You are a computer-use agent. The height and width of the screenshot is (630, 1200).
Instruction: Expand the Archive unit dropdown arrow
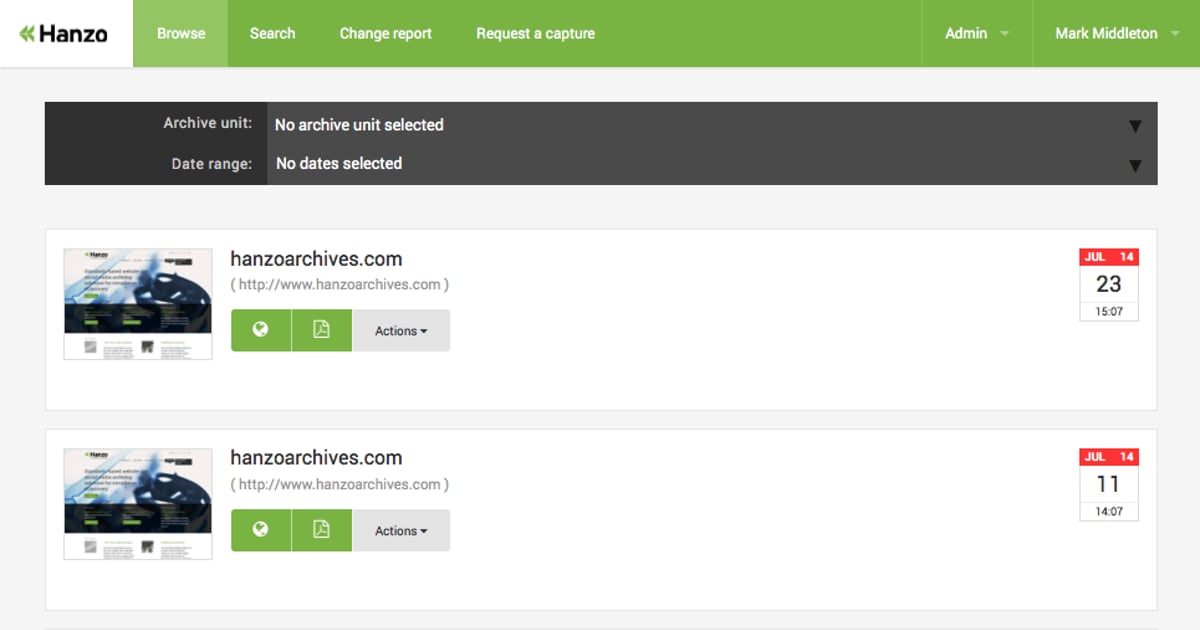pyautogui.click(x=1135, y=126)
